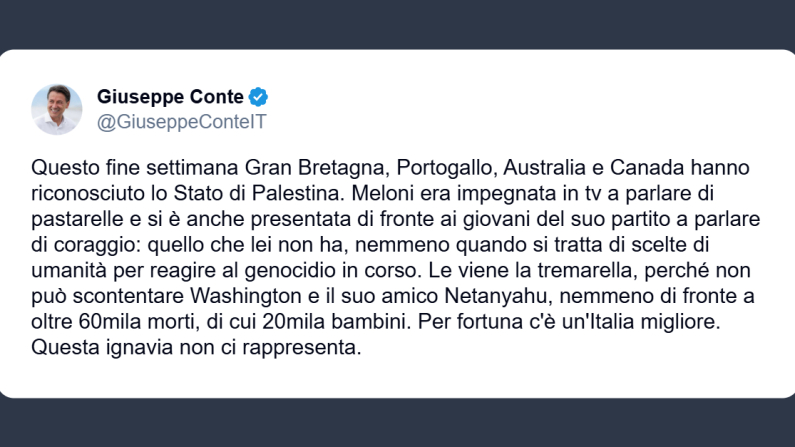795x447 pixels.
Task: Open the @GiuseppeConteIT handle
Action: tap(181, 122)
